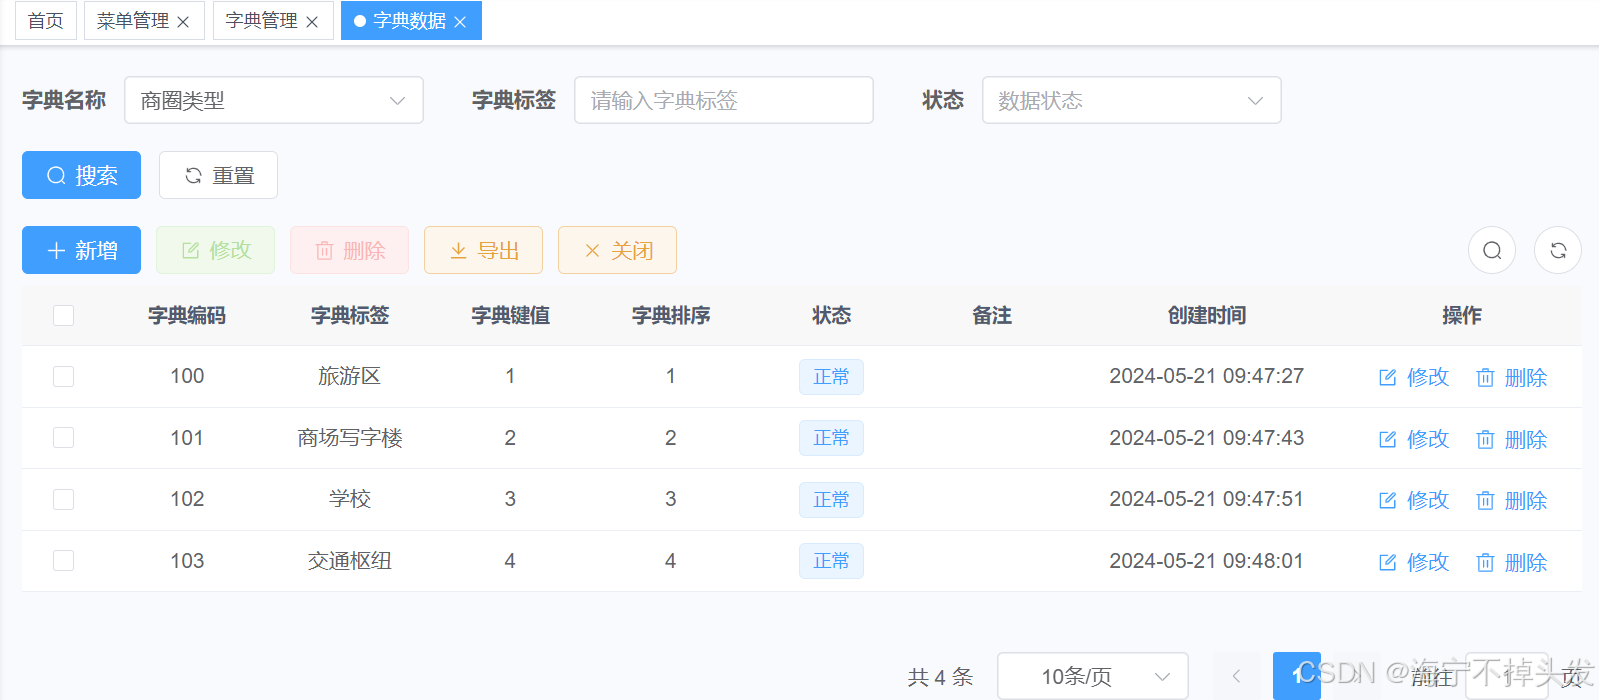Click 删除 link in 学校 row
The height and width of the screenshot is (700, 1599).
(x=1512, y=500)
